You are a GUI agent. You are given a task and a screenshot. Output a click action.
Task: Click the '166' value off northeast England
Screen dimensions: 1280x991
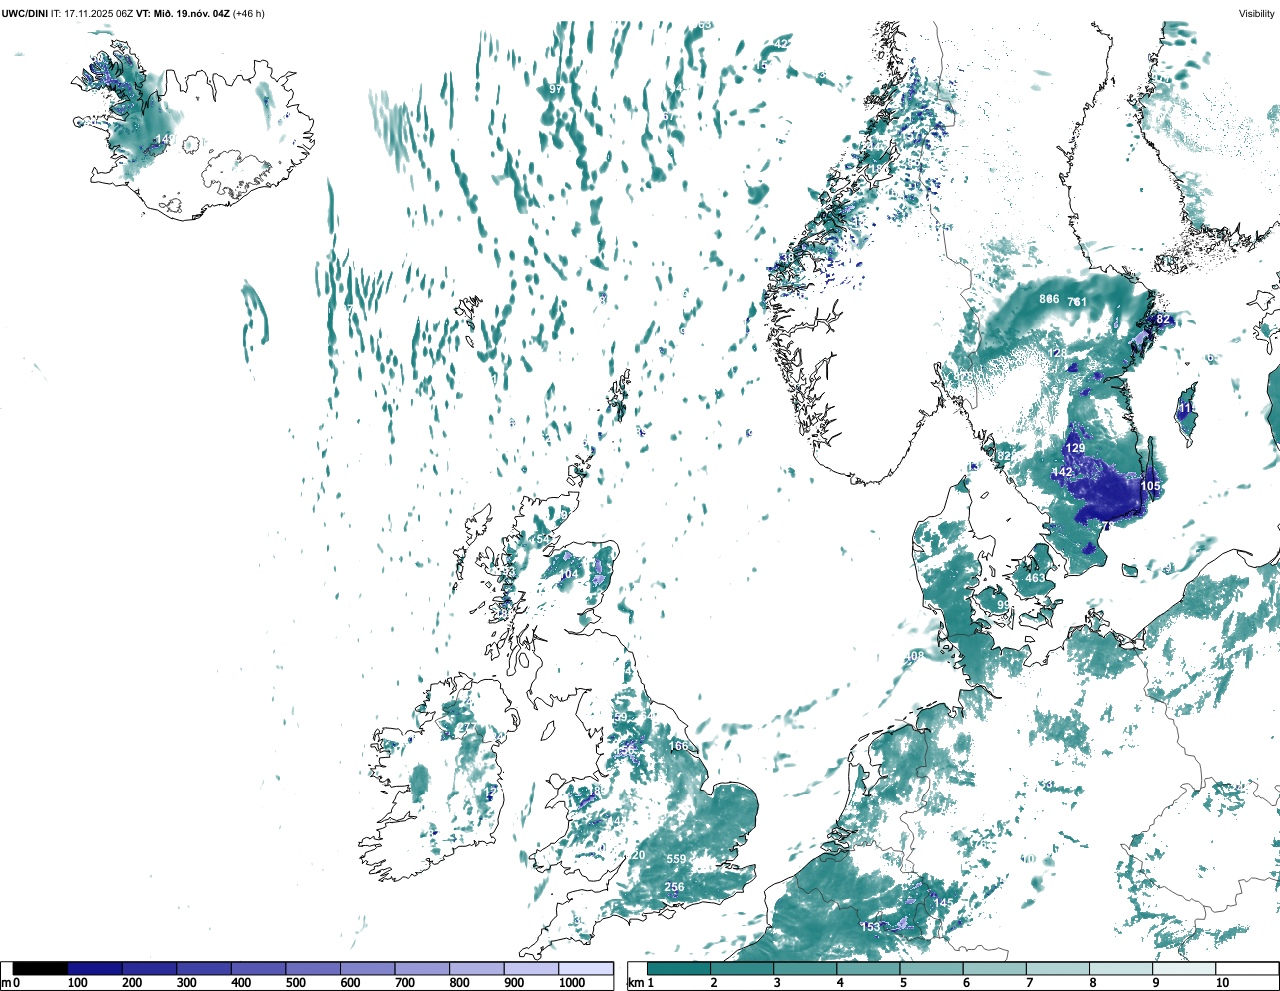tap(678, 746)
